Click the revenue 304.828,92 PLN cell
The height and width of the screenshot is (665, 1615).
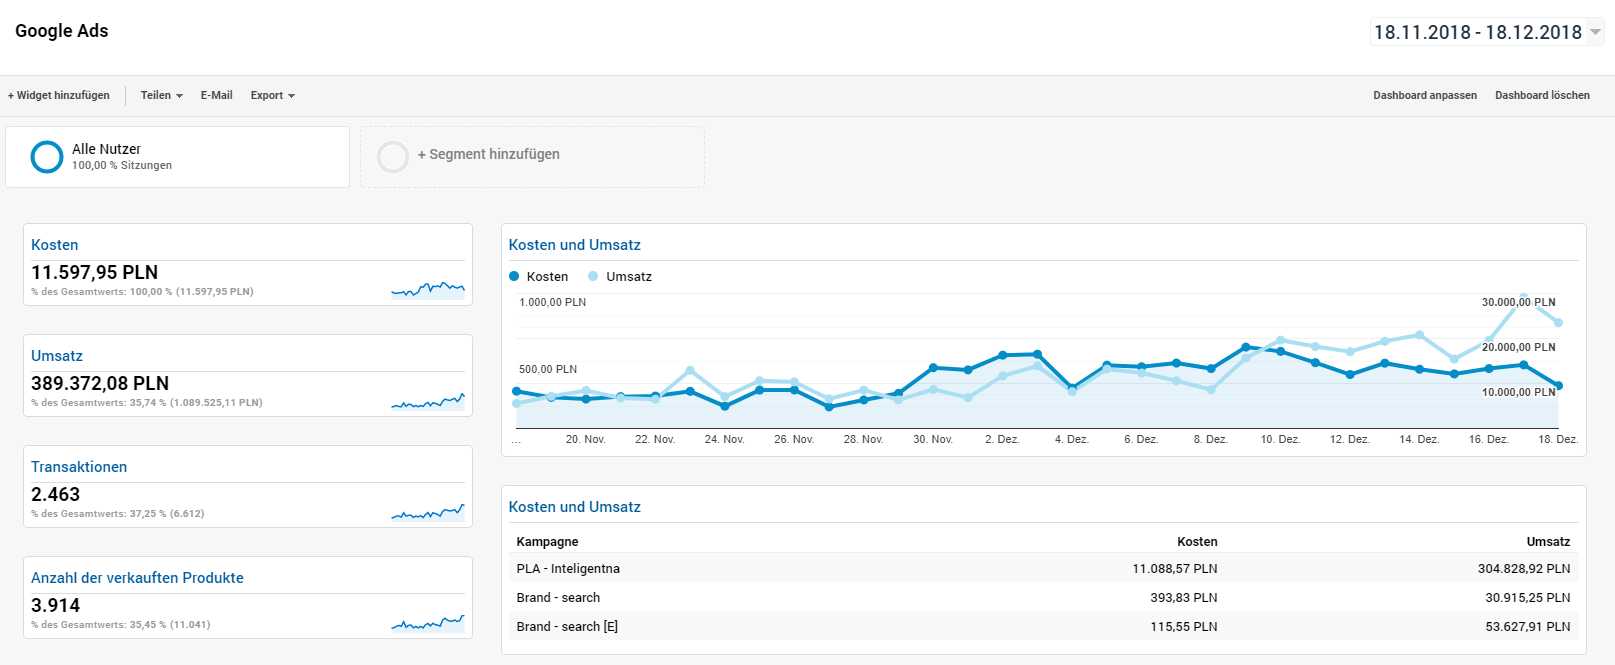click(x=1524, y=569)
